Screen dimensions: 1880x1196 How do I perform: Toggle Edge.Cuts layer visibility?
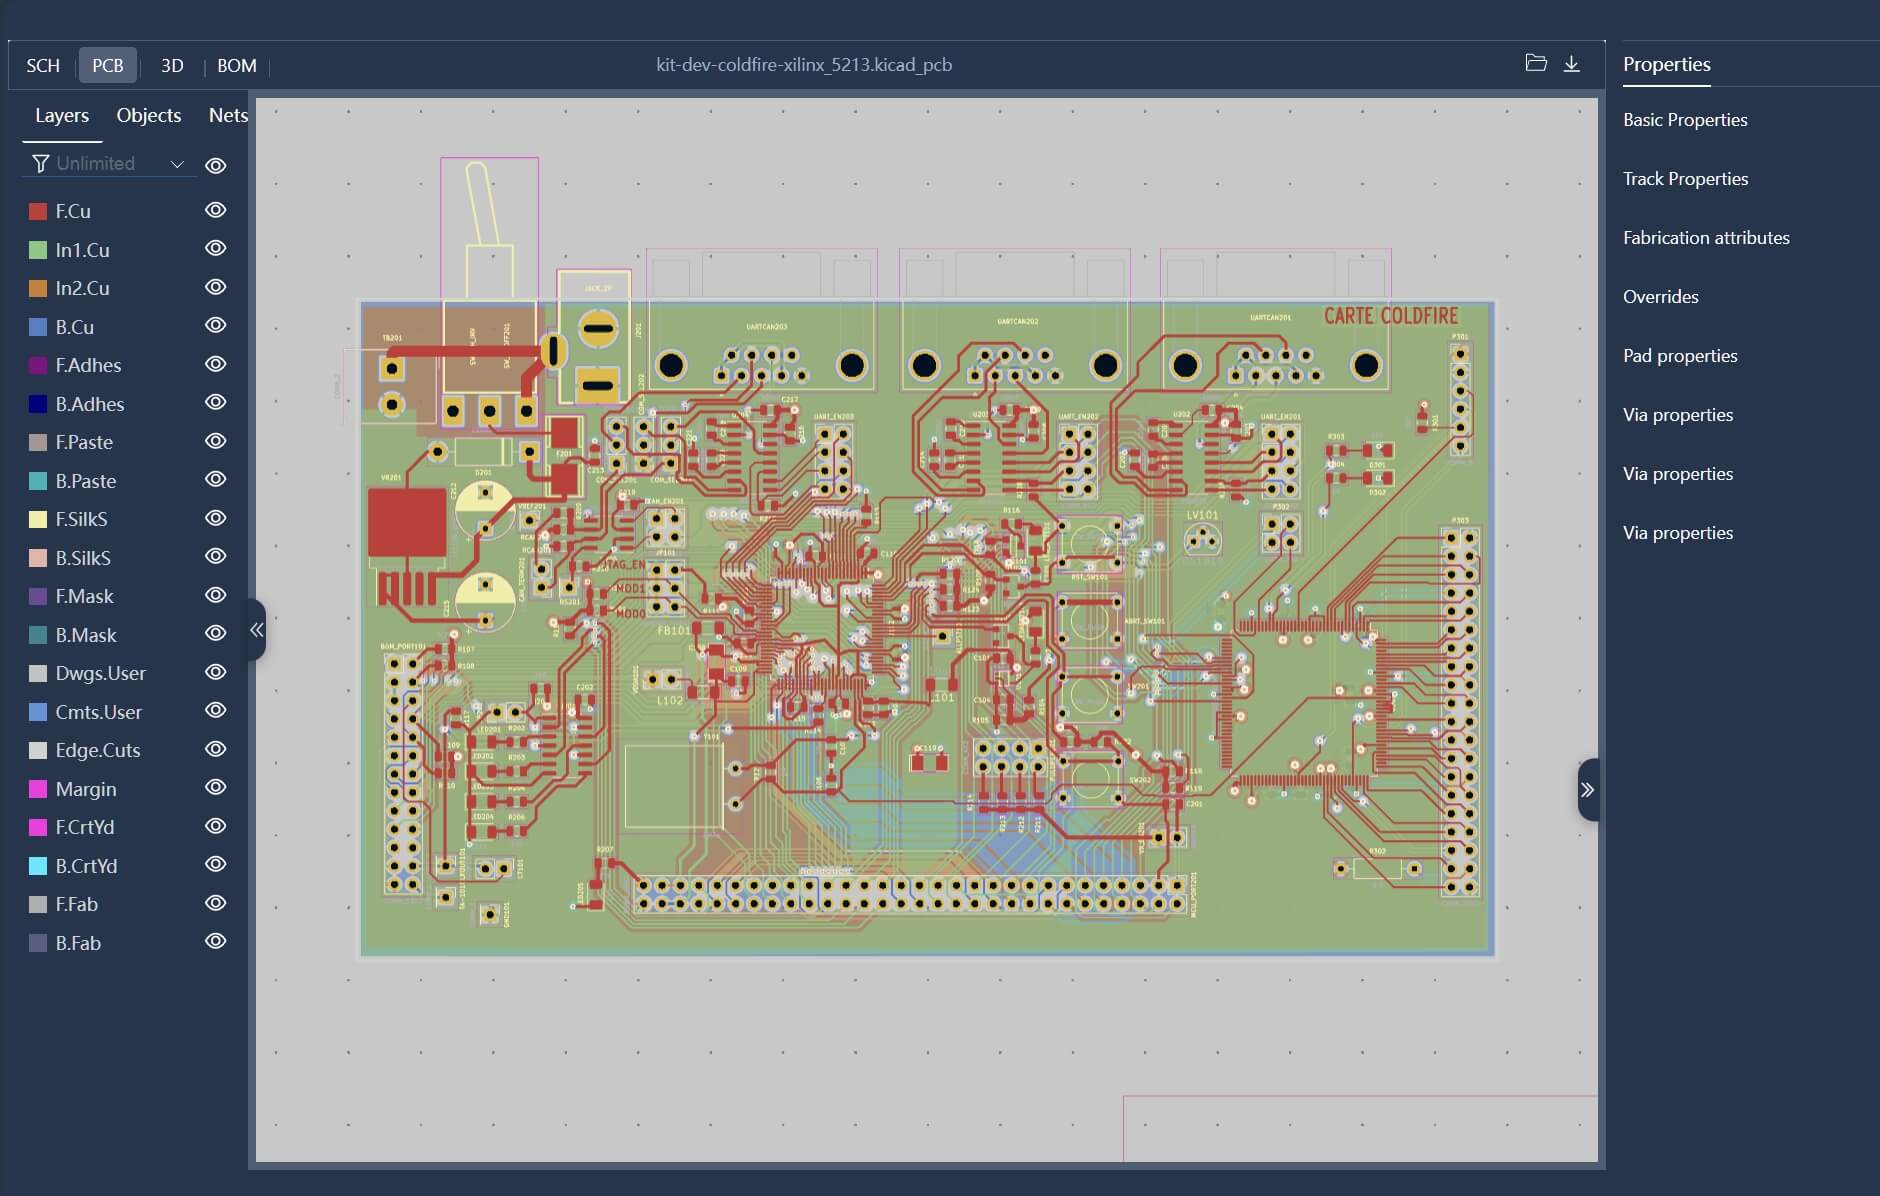tap(215, 749)
